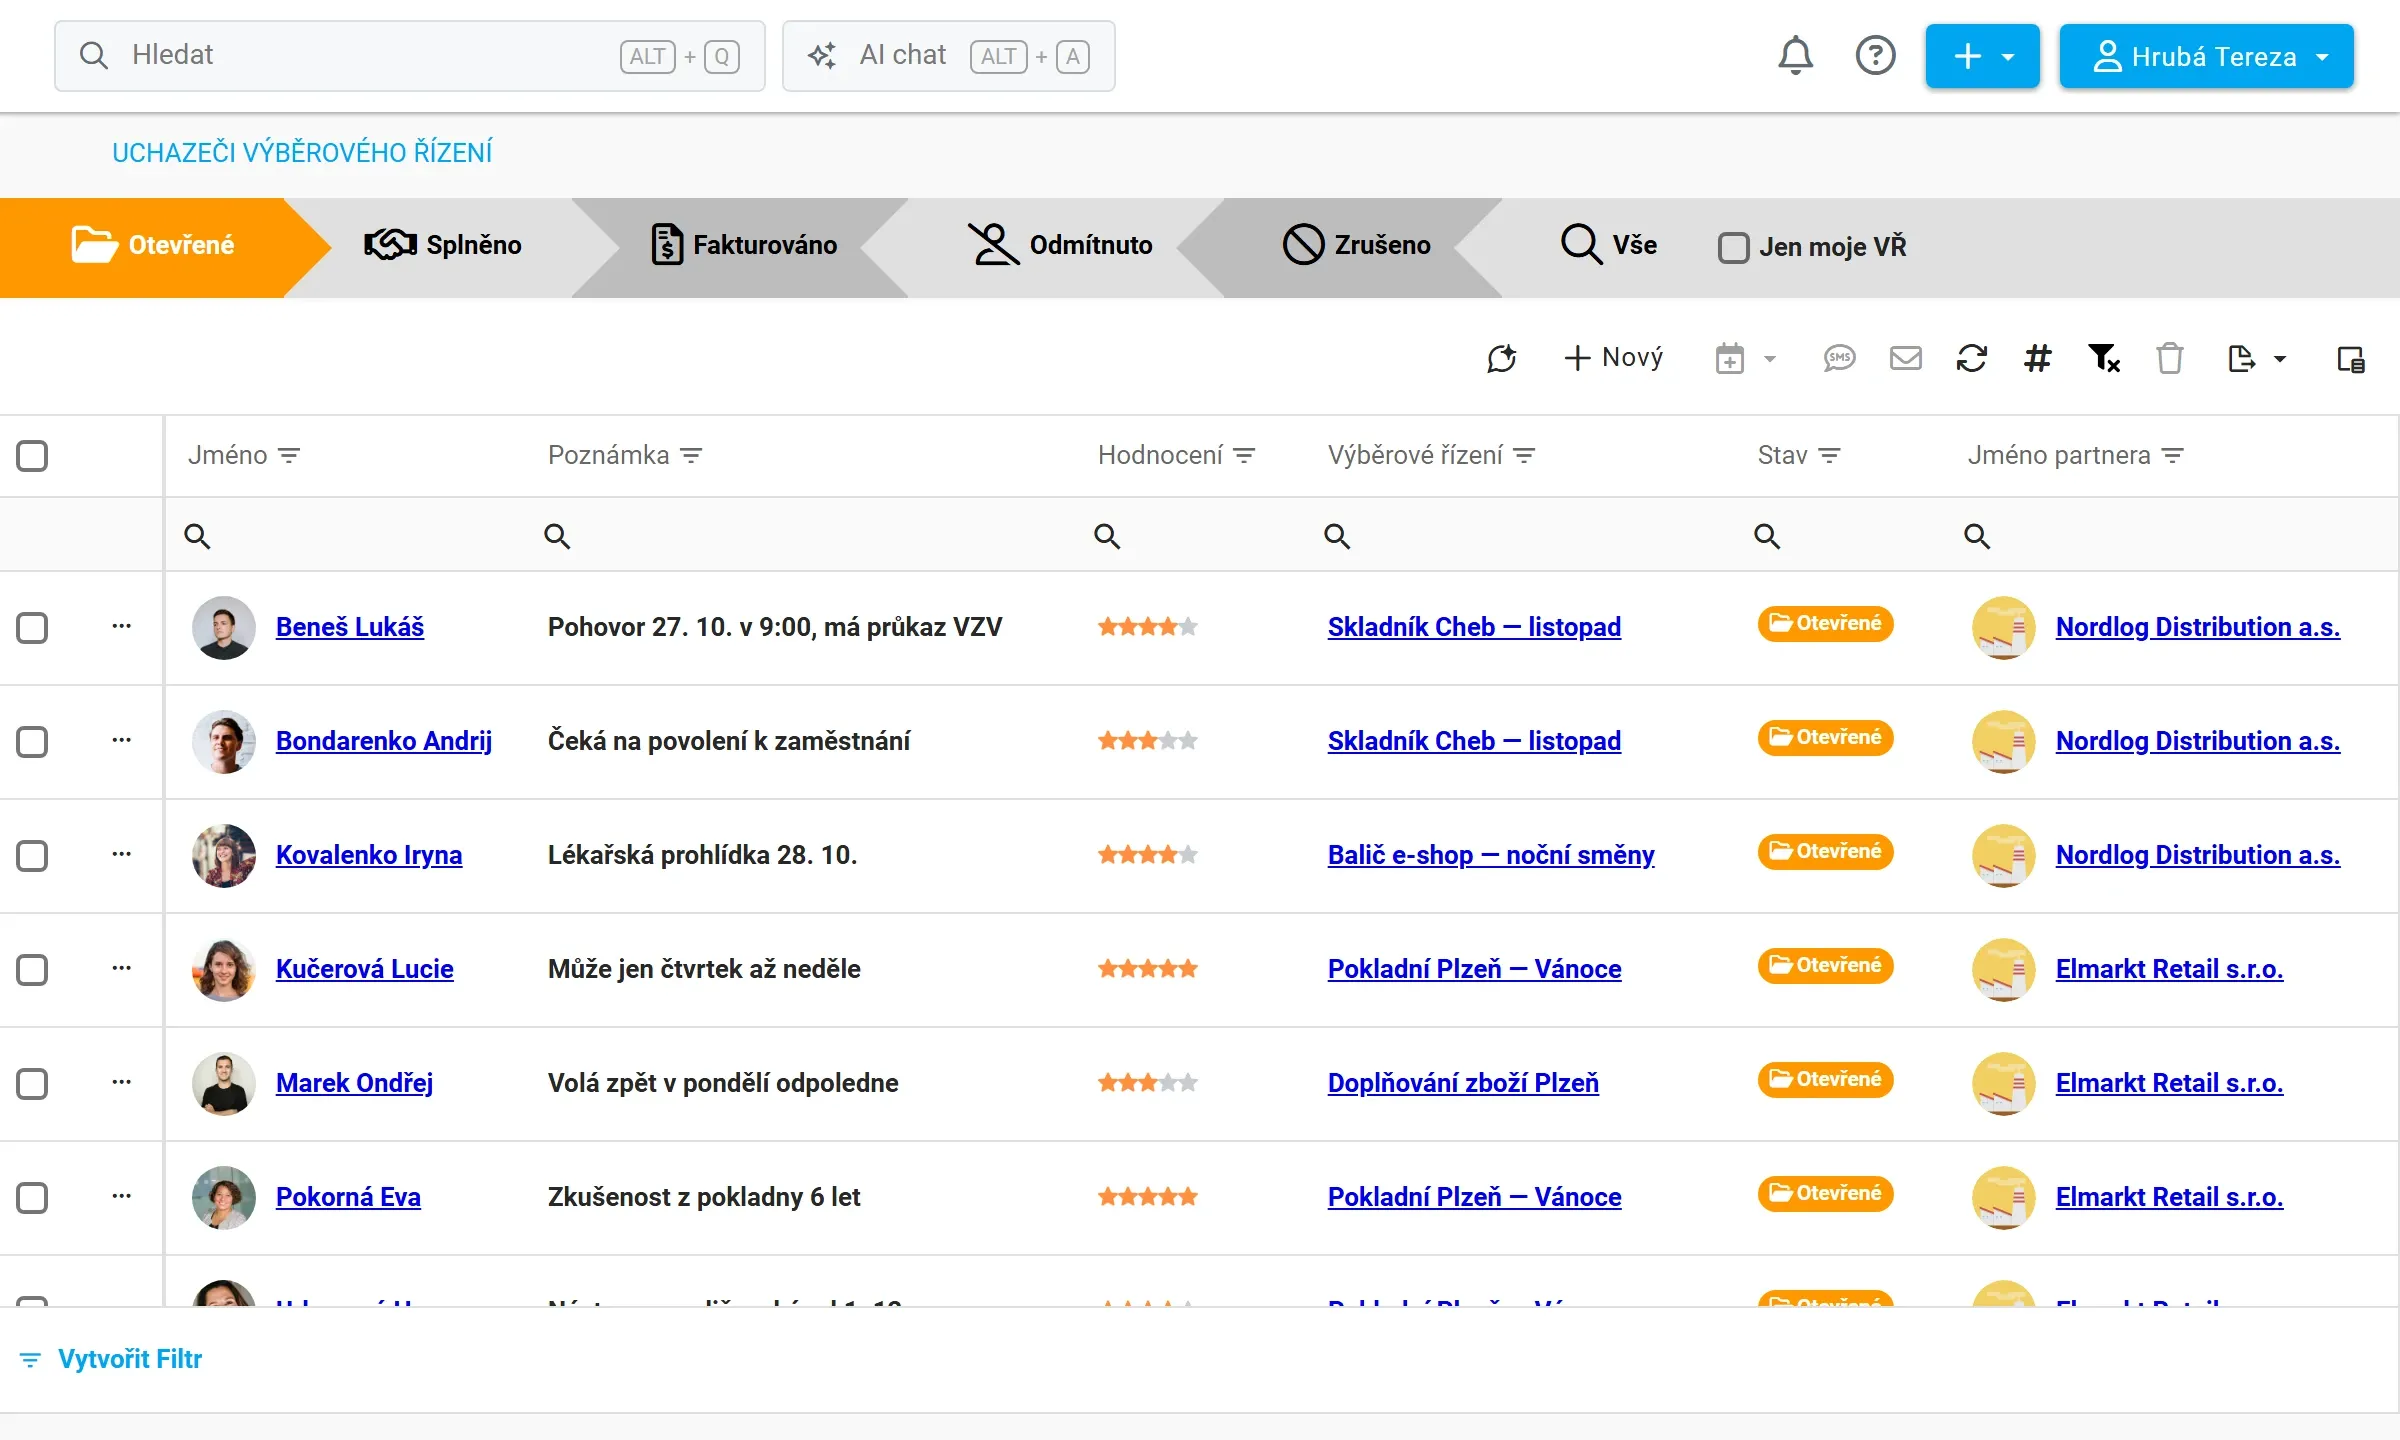Screen dimensions: 2400x1440
Task: Open row menu for Beneš Lukáš
Action: pos(122,626)
